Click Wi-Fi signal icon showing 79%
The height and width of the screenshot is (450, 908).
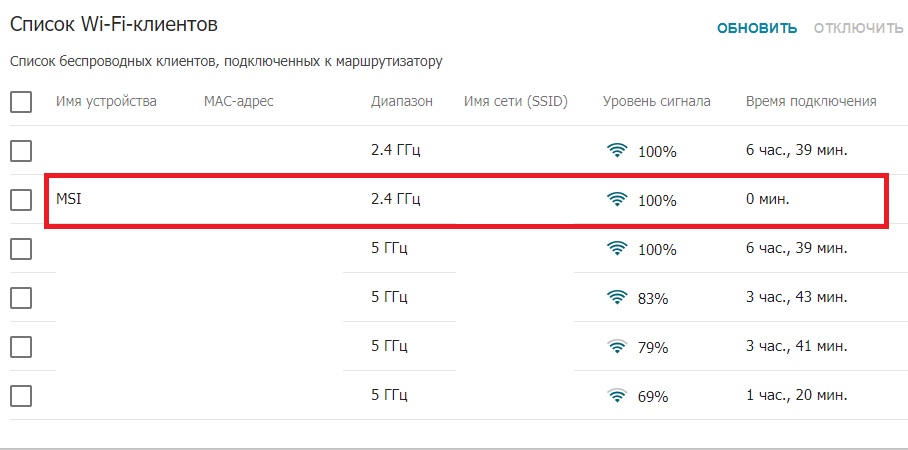click(617, 346)
